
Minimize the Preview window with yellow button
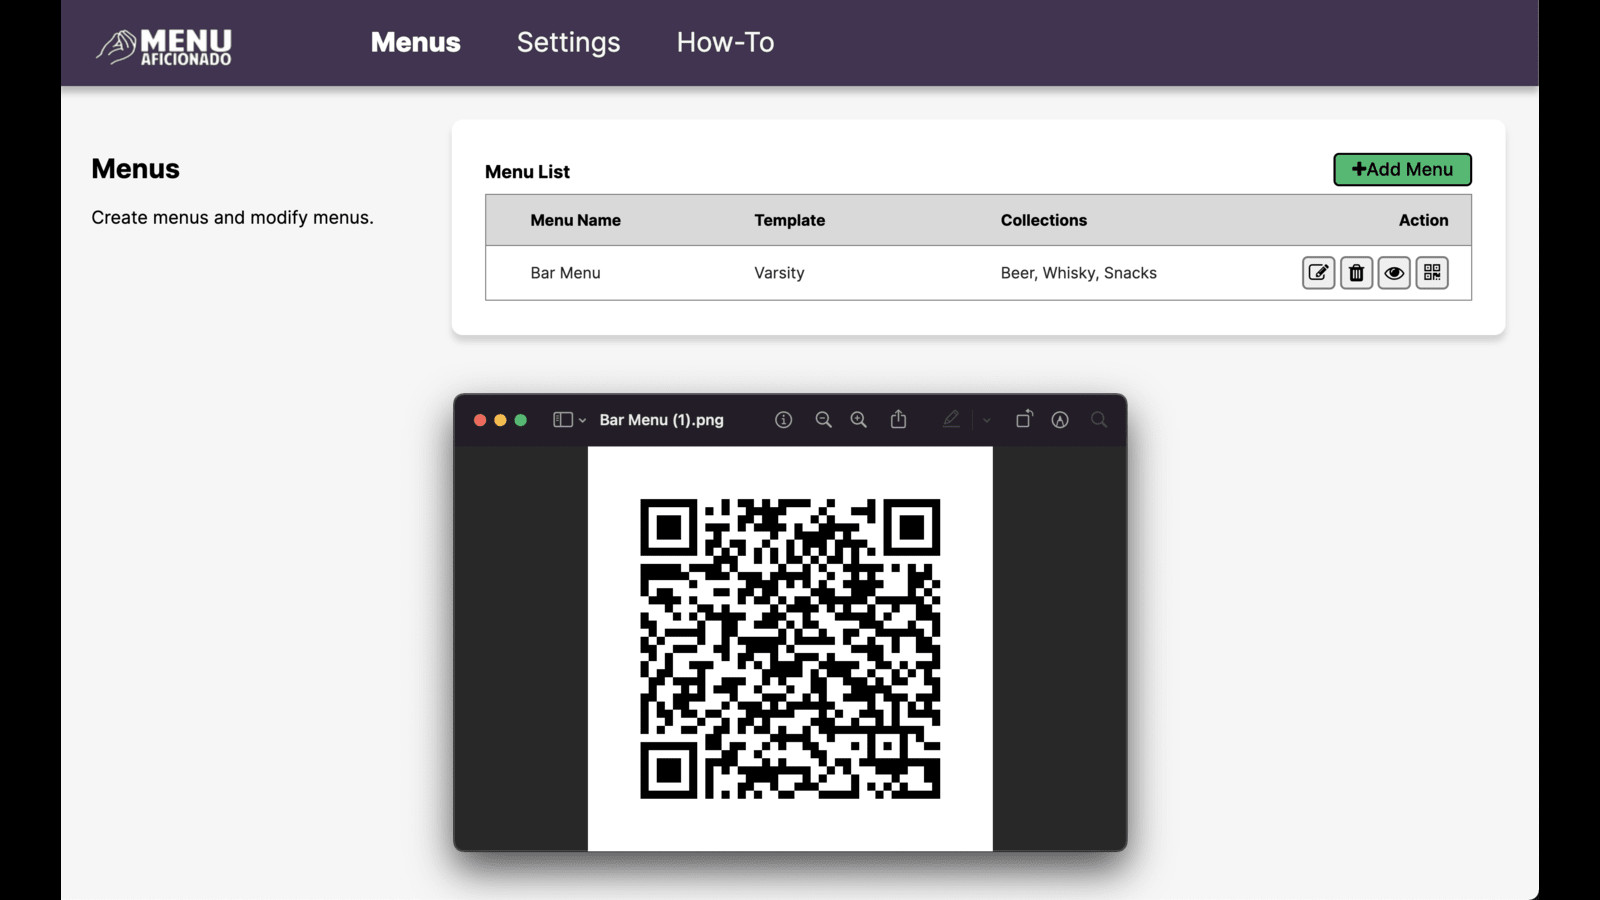click(x=500, y=420)
